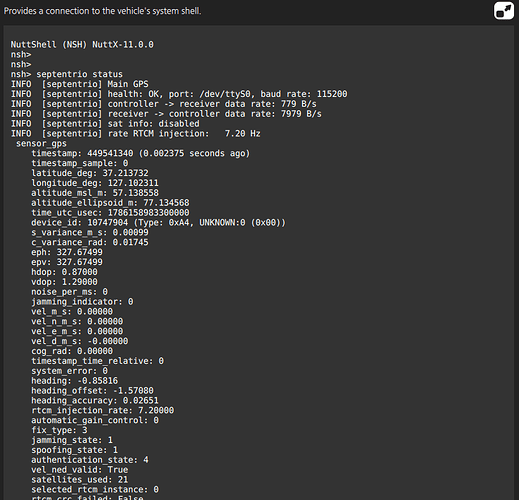Click the 'vel_m_s: 0.00000' line
This screenshot has width=519, height=500.
coord(72,311)
